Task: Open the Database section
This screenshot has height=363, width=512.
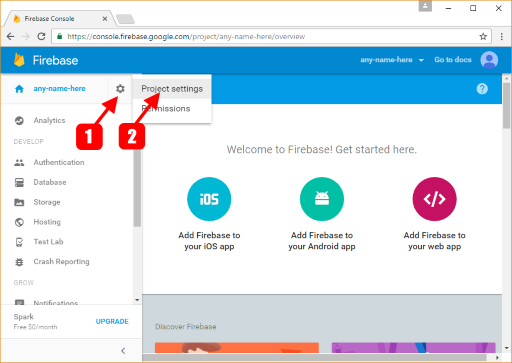Action: [x=50, y=182]
